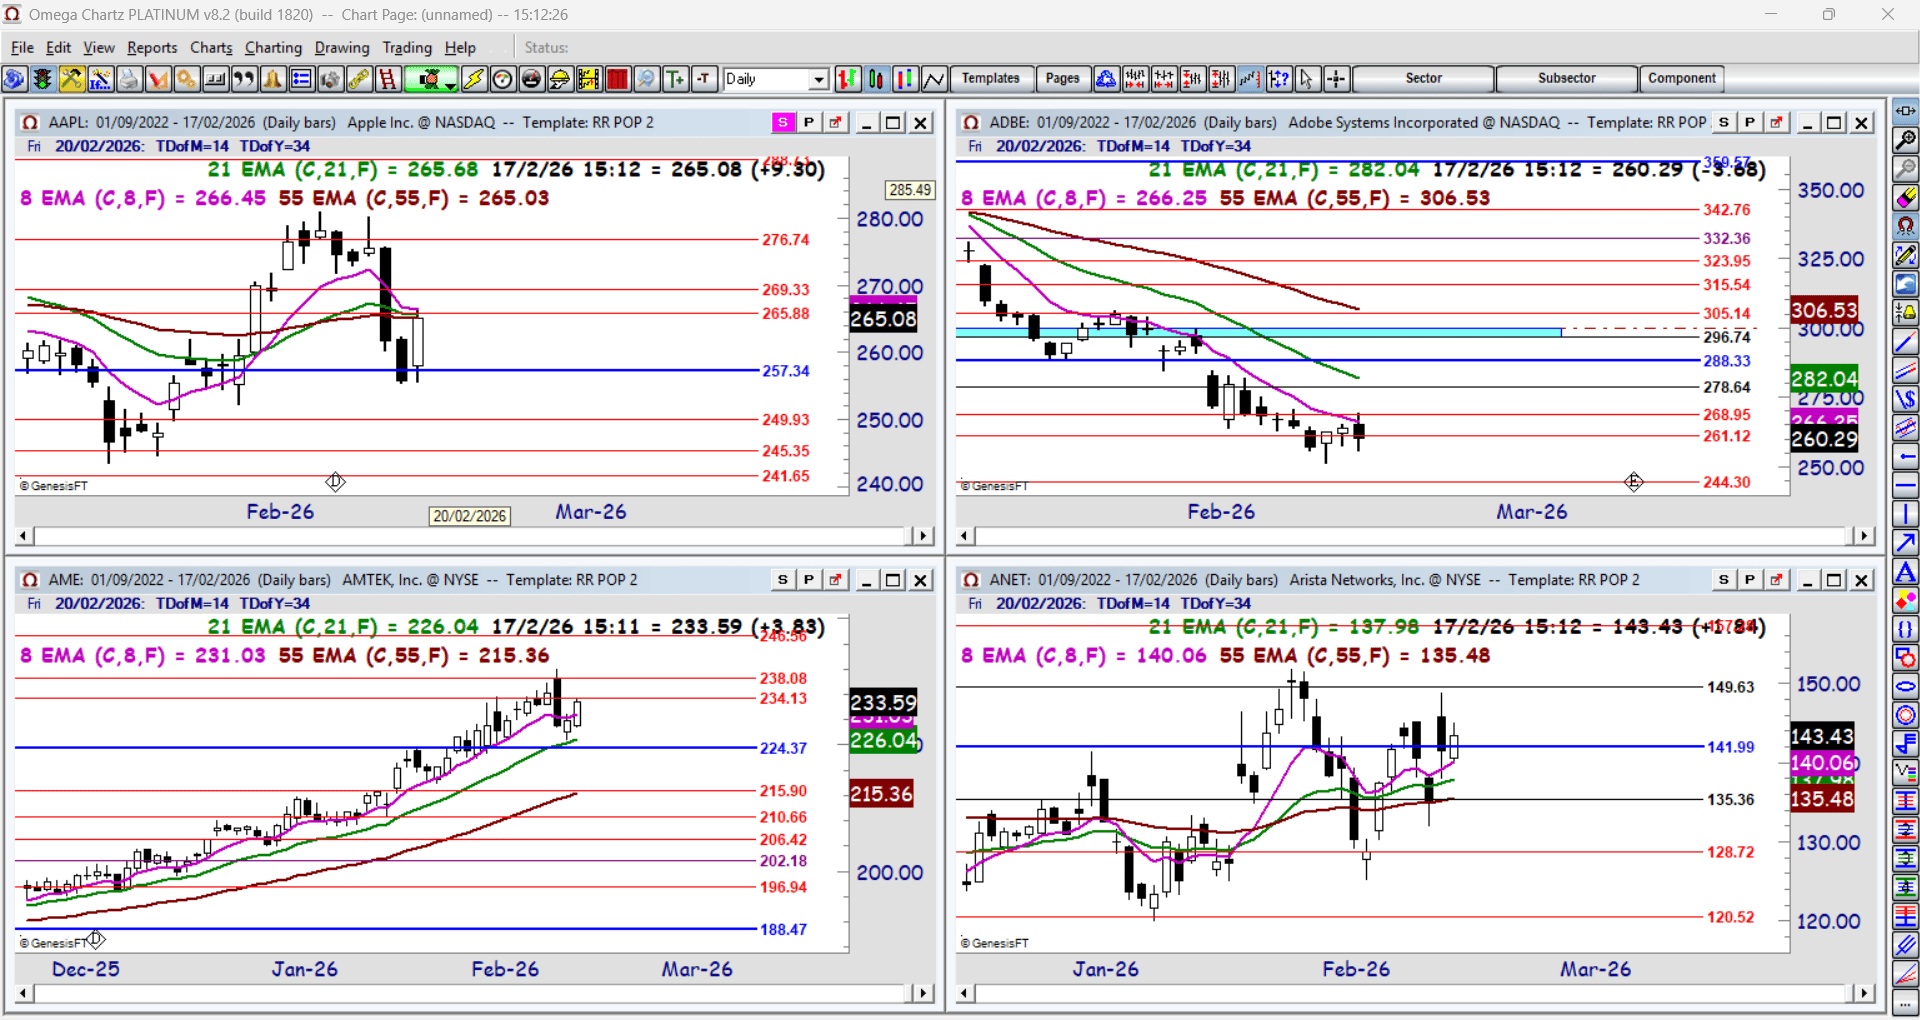Click the red grid icon in toolbar
Image resolution: width=1920 pixels, height=1020 pixels.
[x=618, y=79]
